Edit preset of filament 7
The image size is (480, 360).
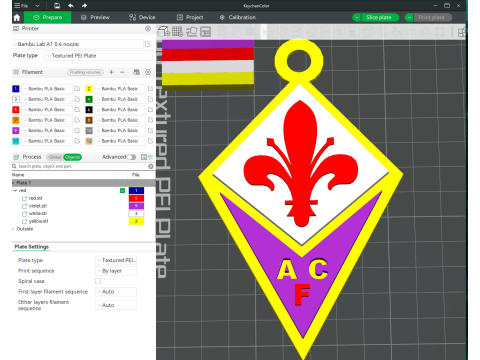pos(77,120)
